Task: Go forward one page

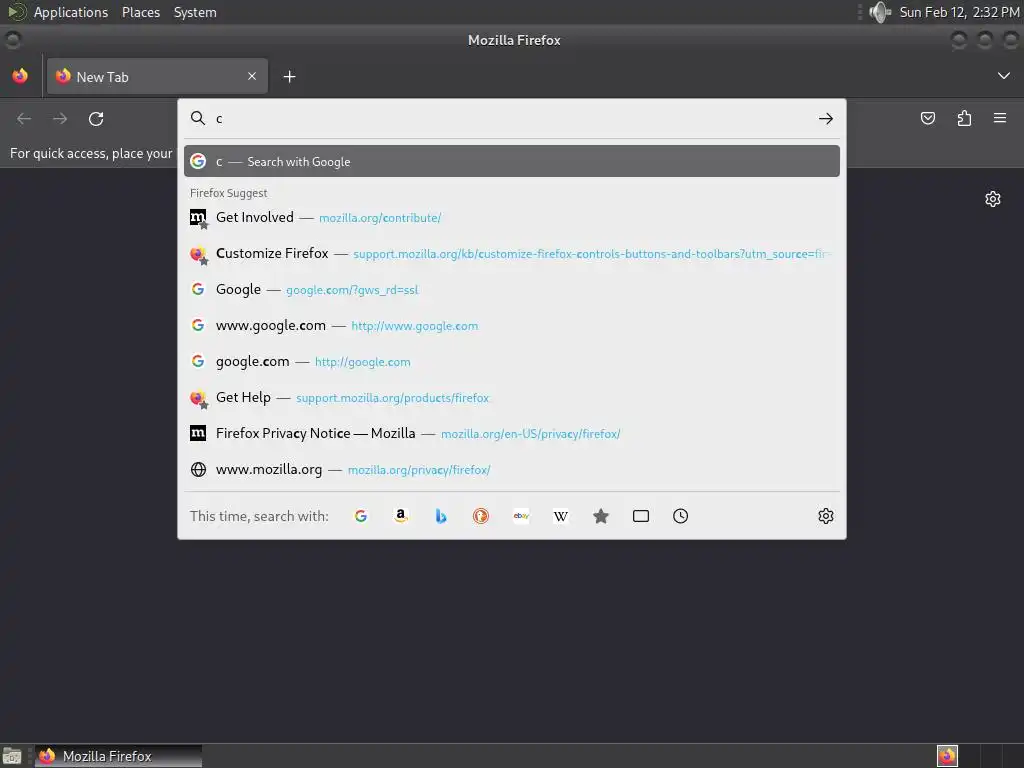Action: 60,118
